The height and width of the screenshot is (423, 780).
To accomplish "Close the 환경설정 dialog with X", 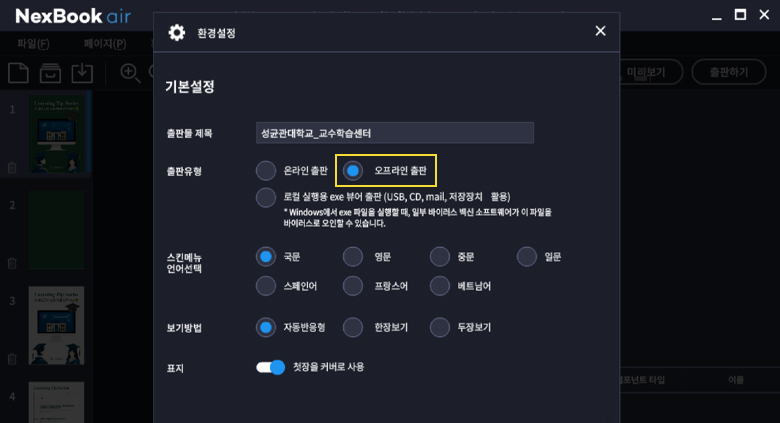I will pos(600,31).
